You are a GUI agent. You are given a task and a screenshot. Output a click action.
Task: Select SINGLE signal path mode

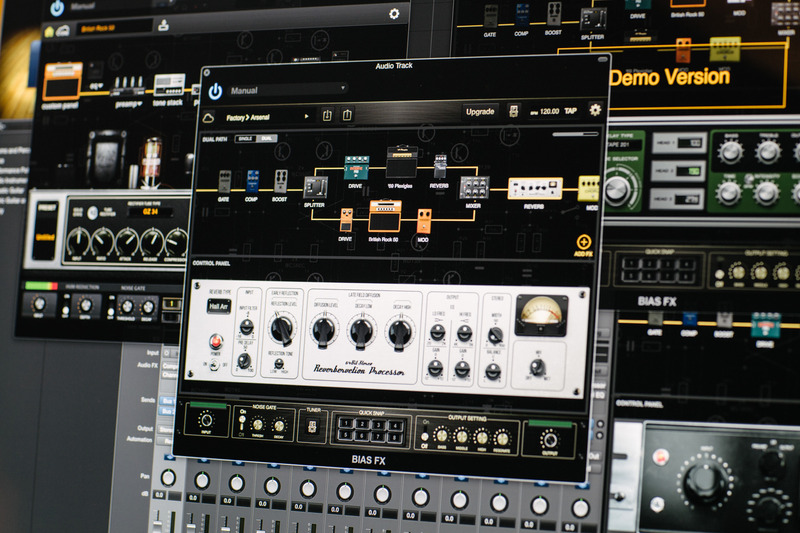click(x=245, y=139)
